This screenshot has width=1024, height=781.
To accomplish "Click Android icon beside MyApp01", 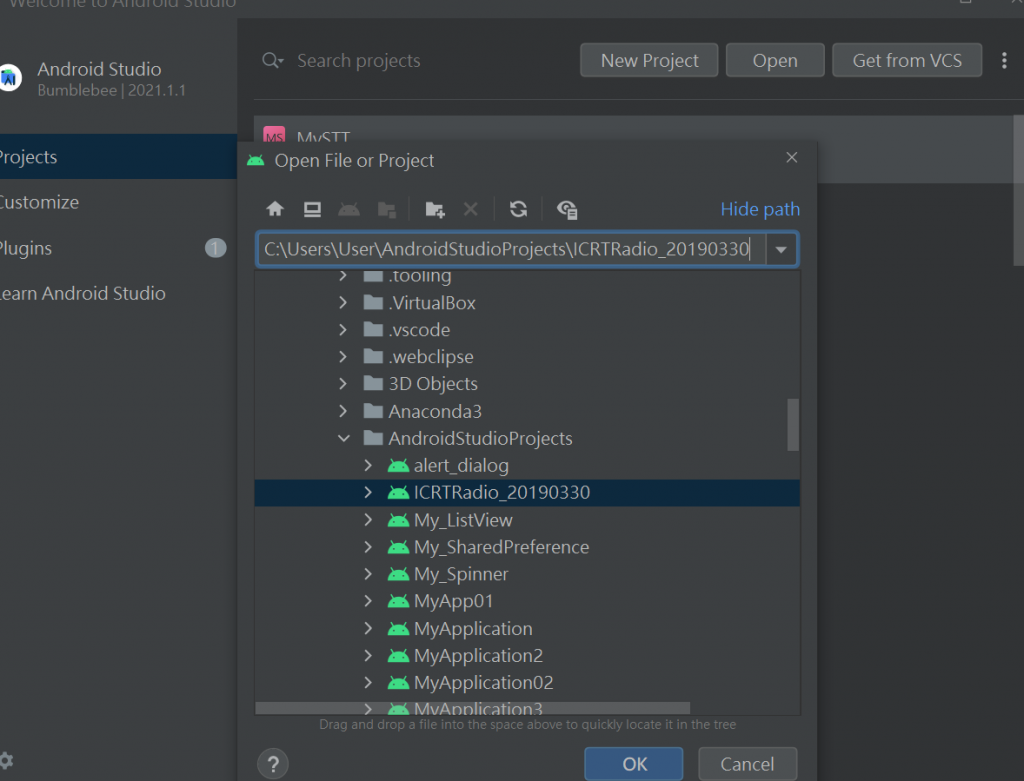I will click(398, 601).
